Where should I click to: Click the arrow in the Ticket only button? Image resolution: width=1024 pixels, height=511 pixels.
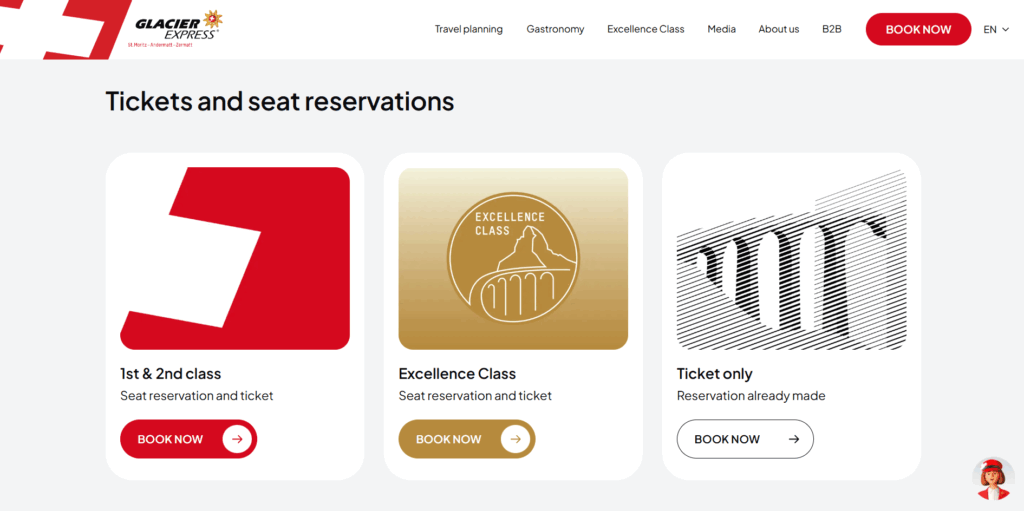794,439
